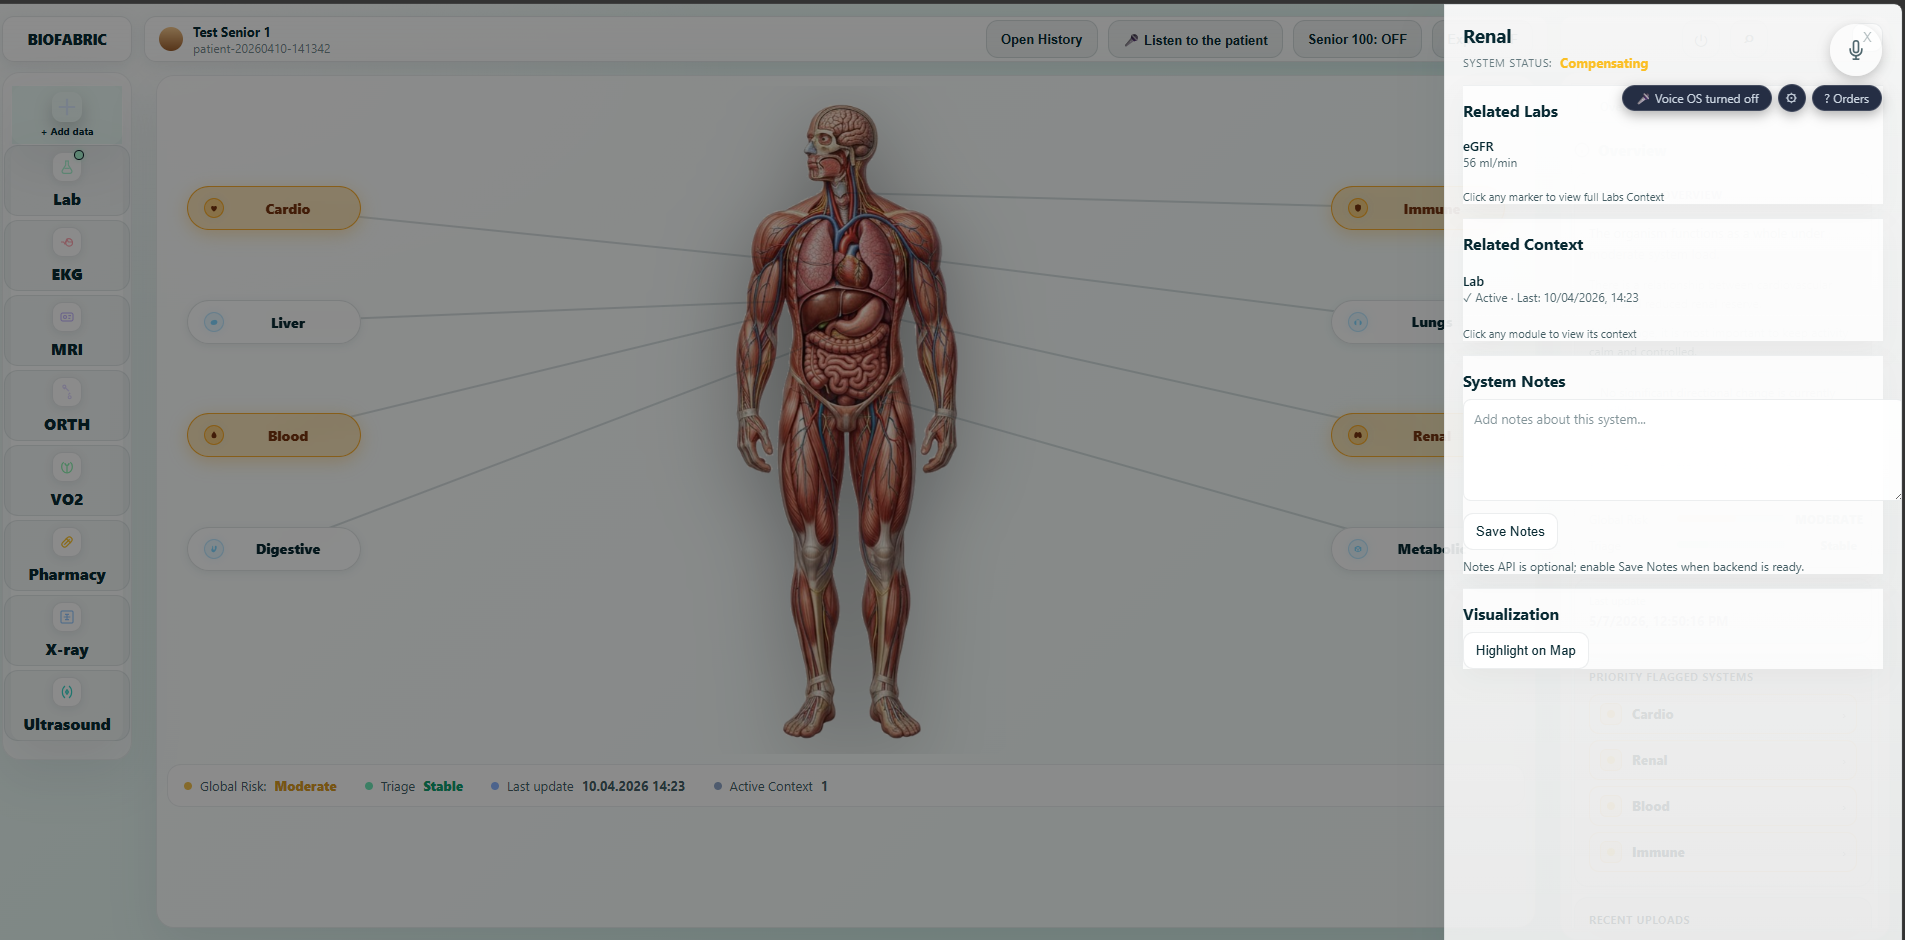This screenshot has width=1905, height=940.
Task: Click the Immune node icon
Action: coord(1358,208)
